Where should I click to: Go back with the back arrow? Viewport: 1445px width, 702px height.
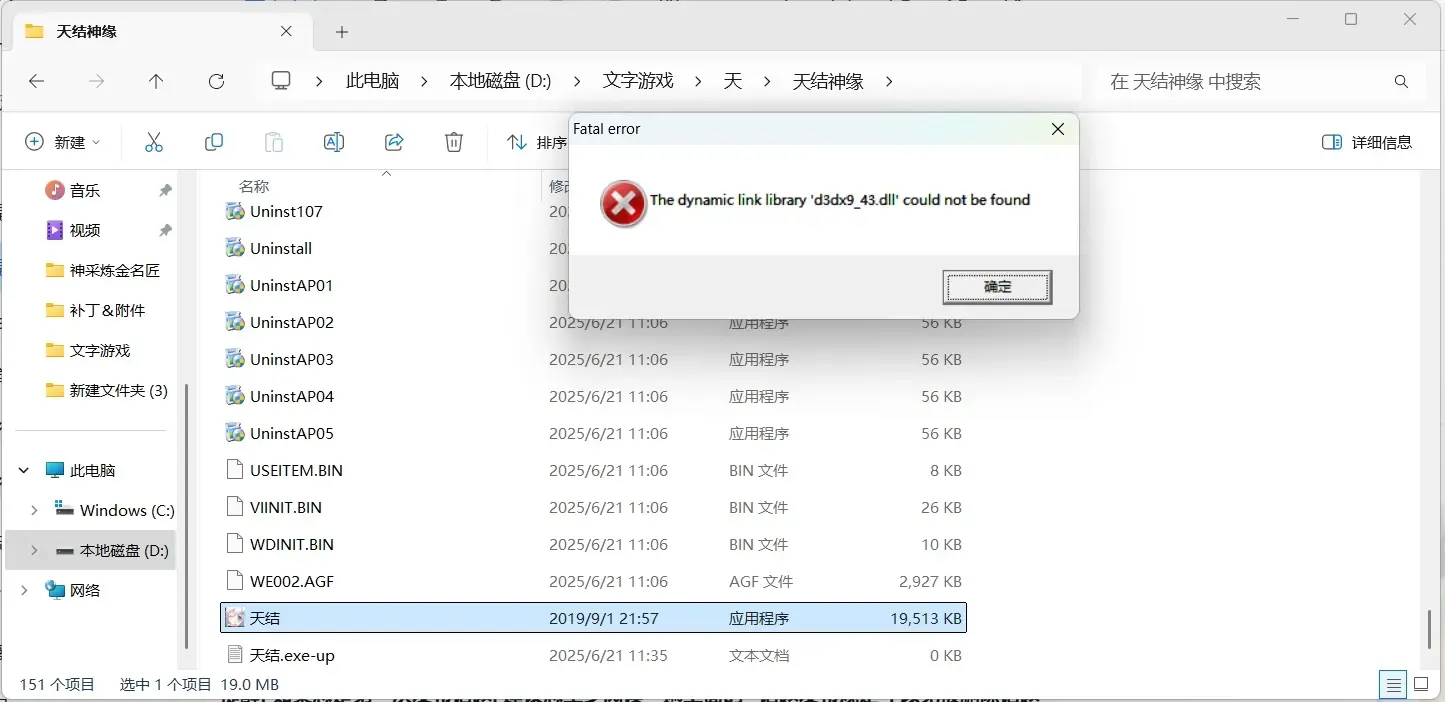37,82
